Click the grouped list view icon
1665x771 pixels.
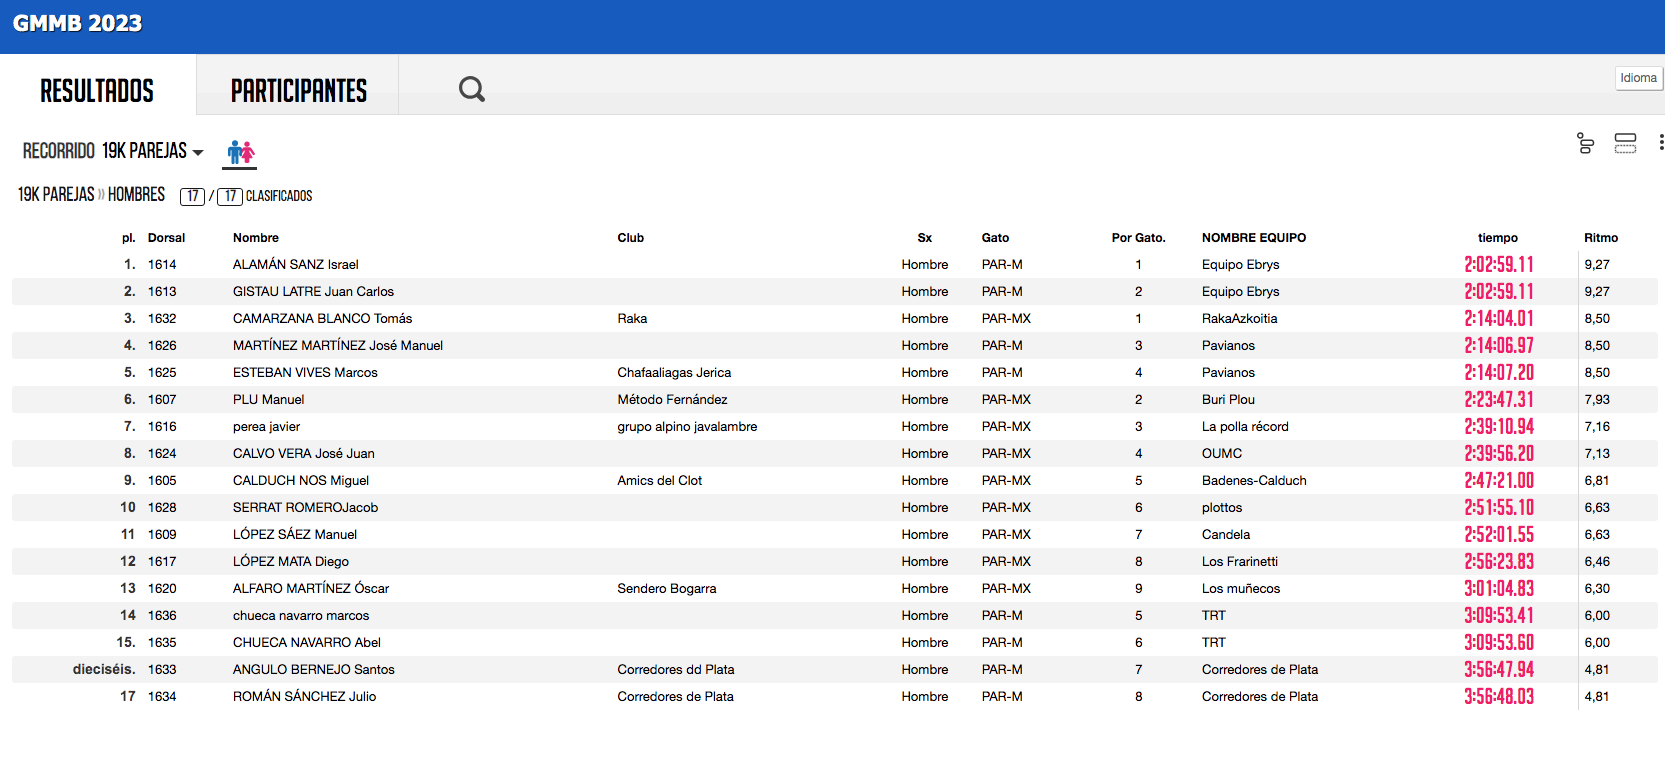tap(1585, 143)
